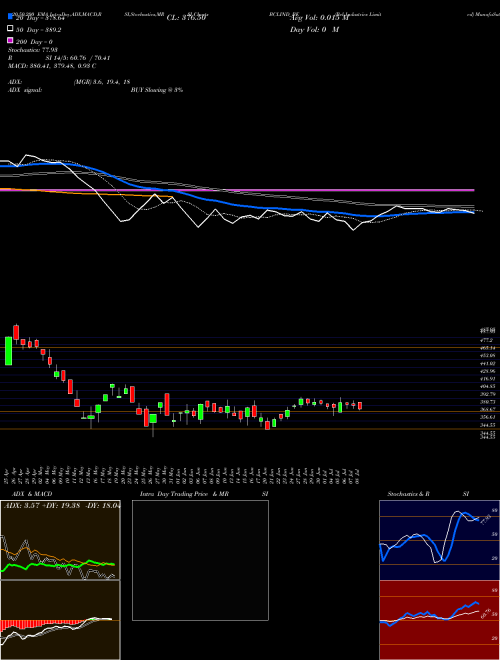Click the 356.61 price axis label
Image resolution: width=500 pixels, height=660 pixels.
tap(488, 417)
